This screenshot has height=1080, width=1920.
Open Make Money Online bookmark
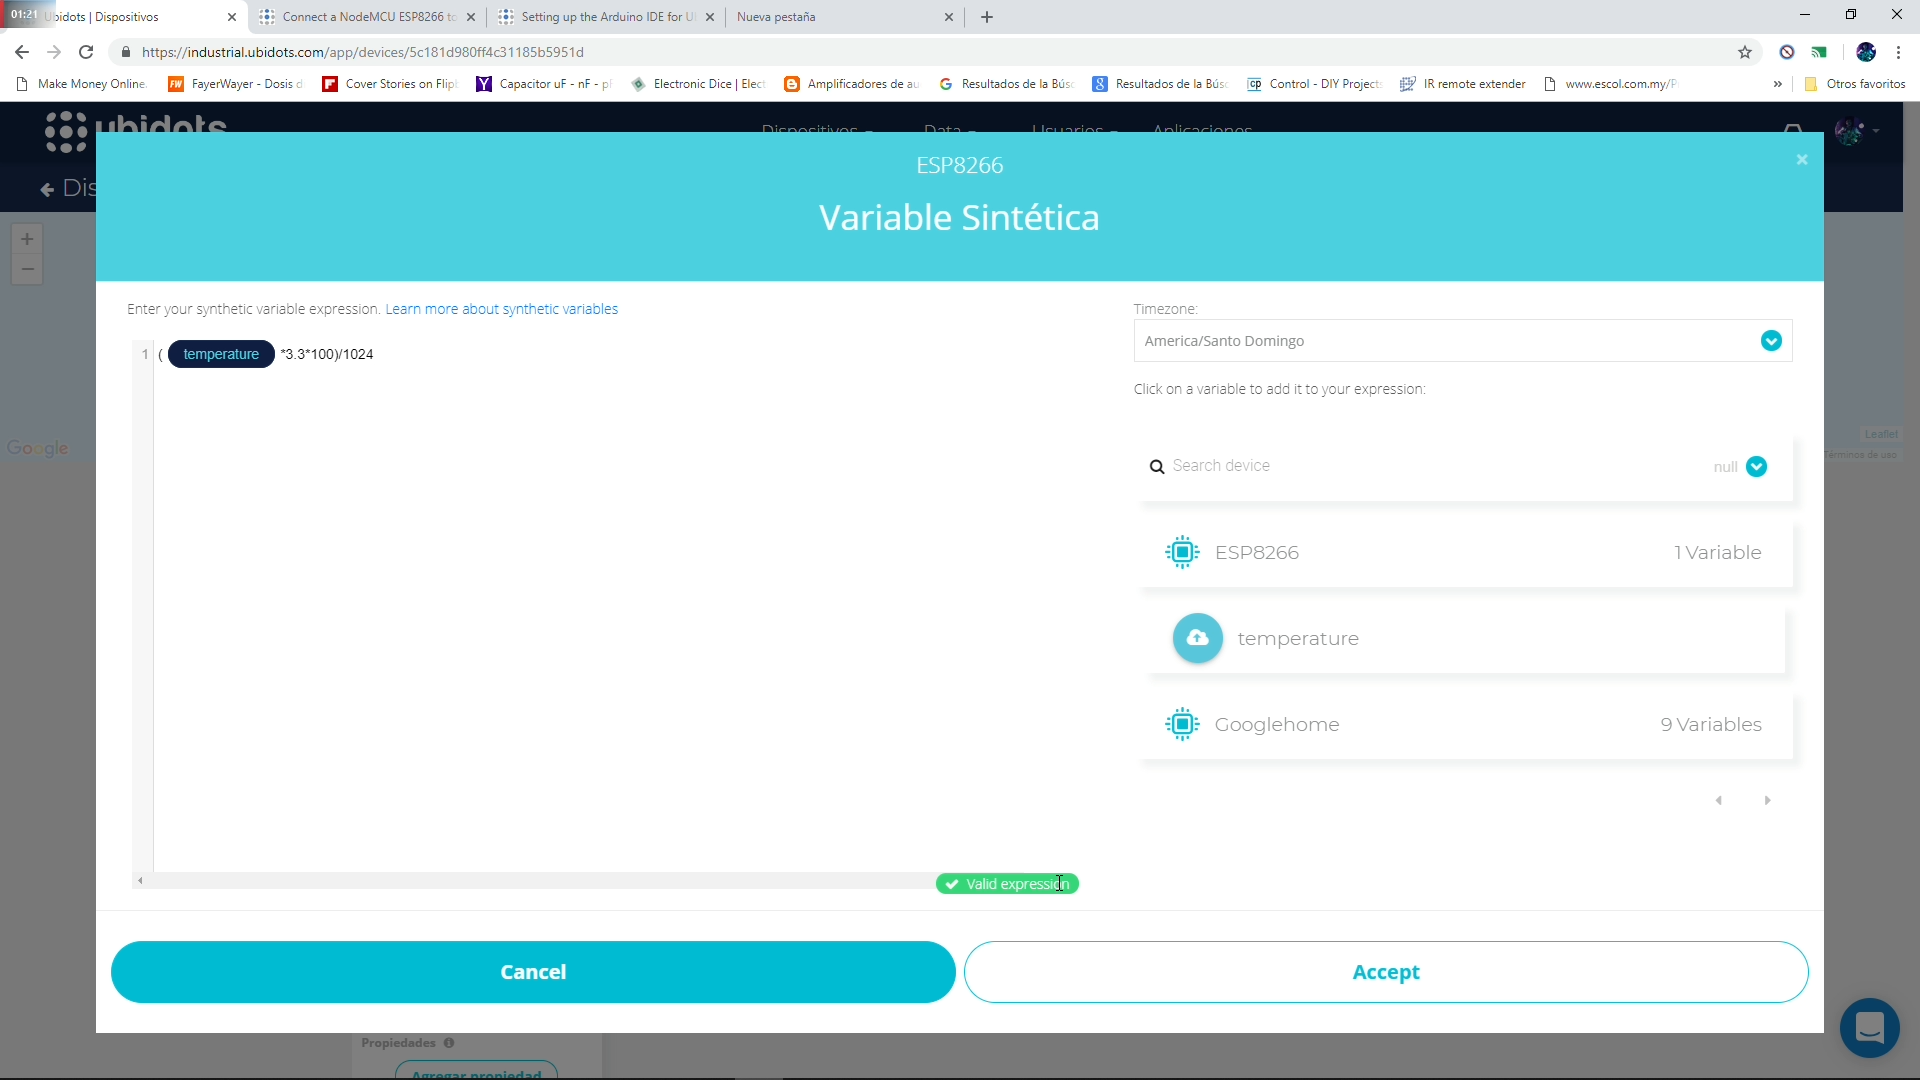[x=82, y=84]
